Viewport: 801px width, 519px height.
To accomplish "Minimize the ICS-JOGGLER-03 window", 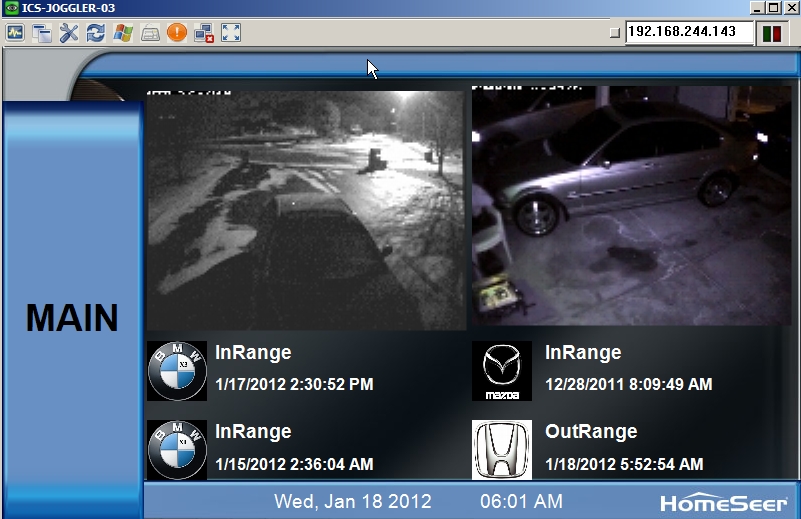I will [x=757, y=8].
